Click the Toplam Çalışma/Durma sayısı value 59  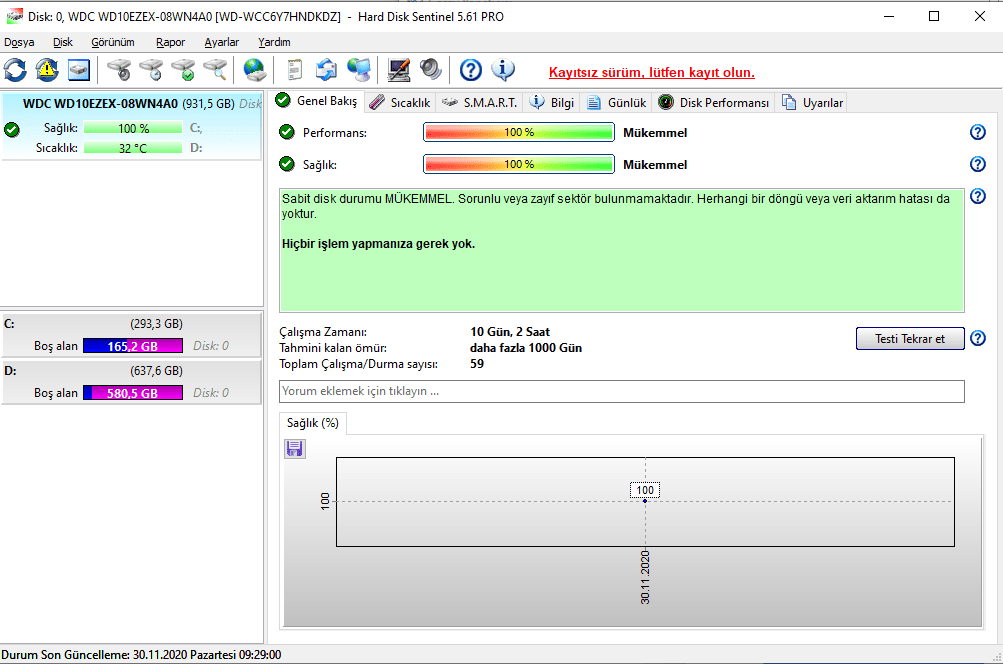click(477, 364)
